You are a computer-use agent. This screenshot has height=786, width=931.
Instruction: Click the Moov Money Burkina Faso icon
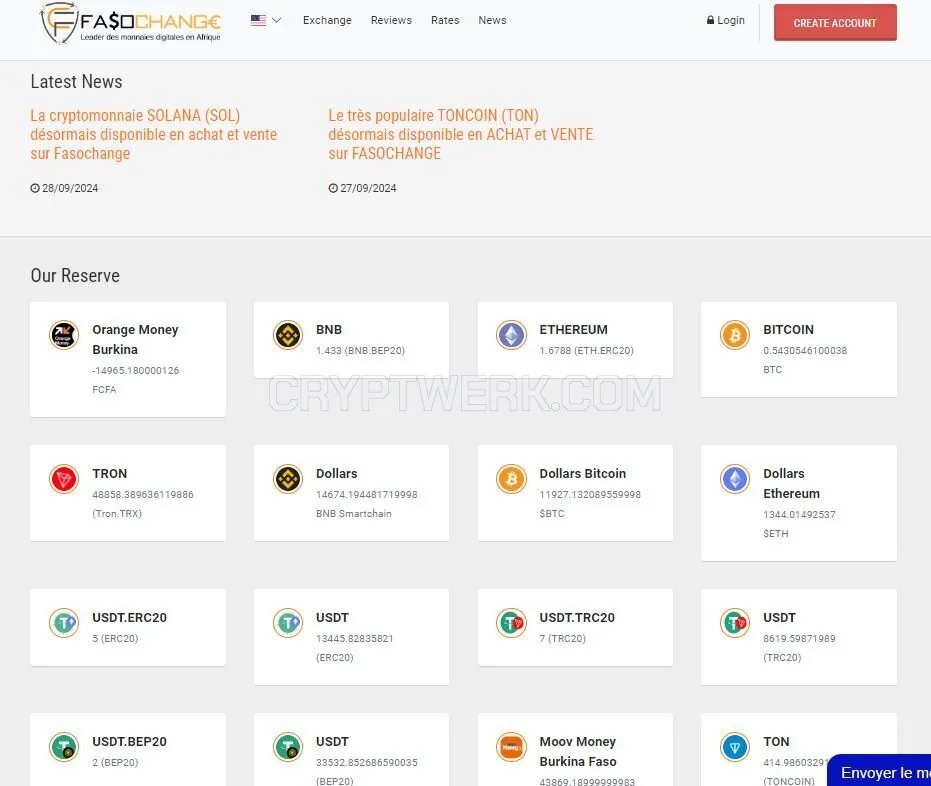coord(511,747)
